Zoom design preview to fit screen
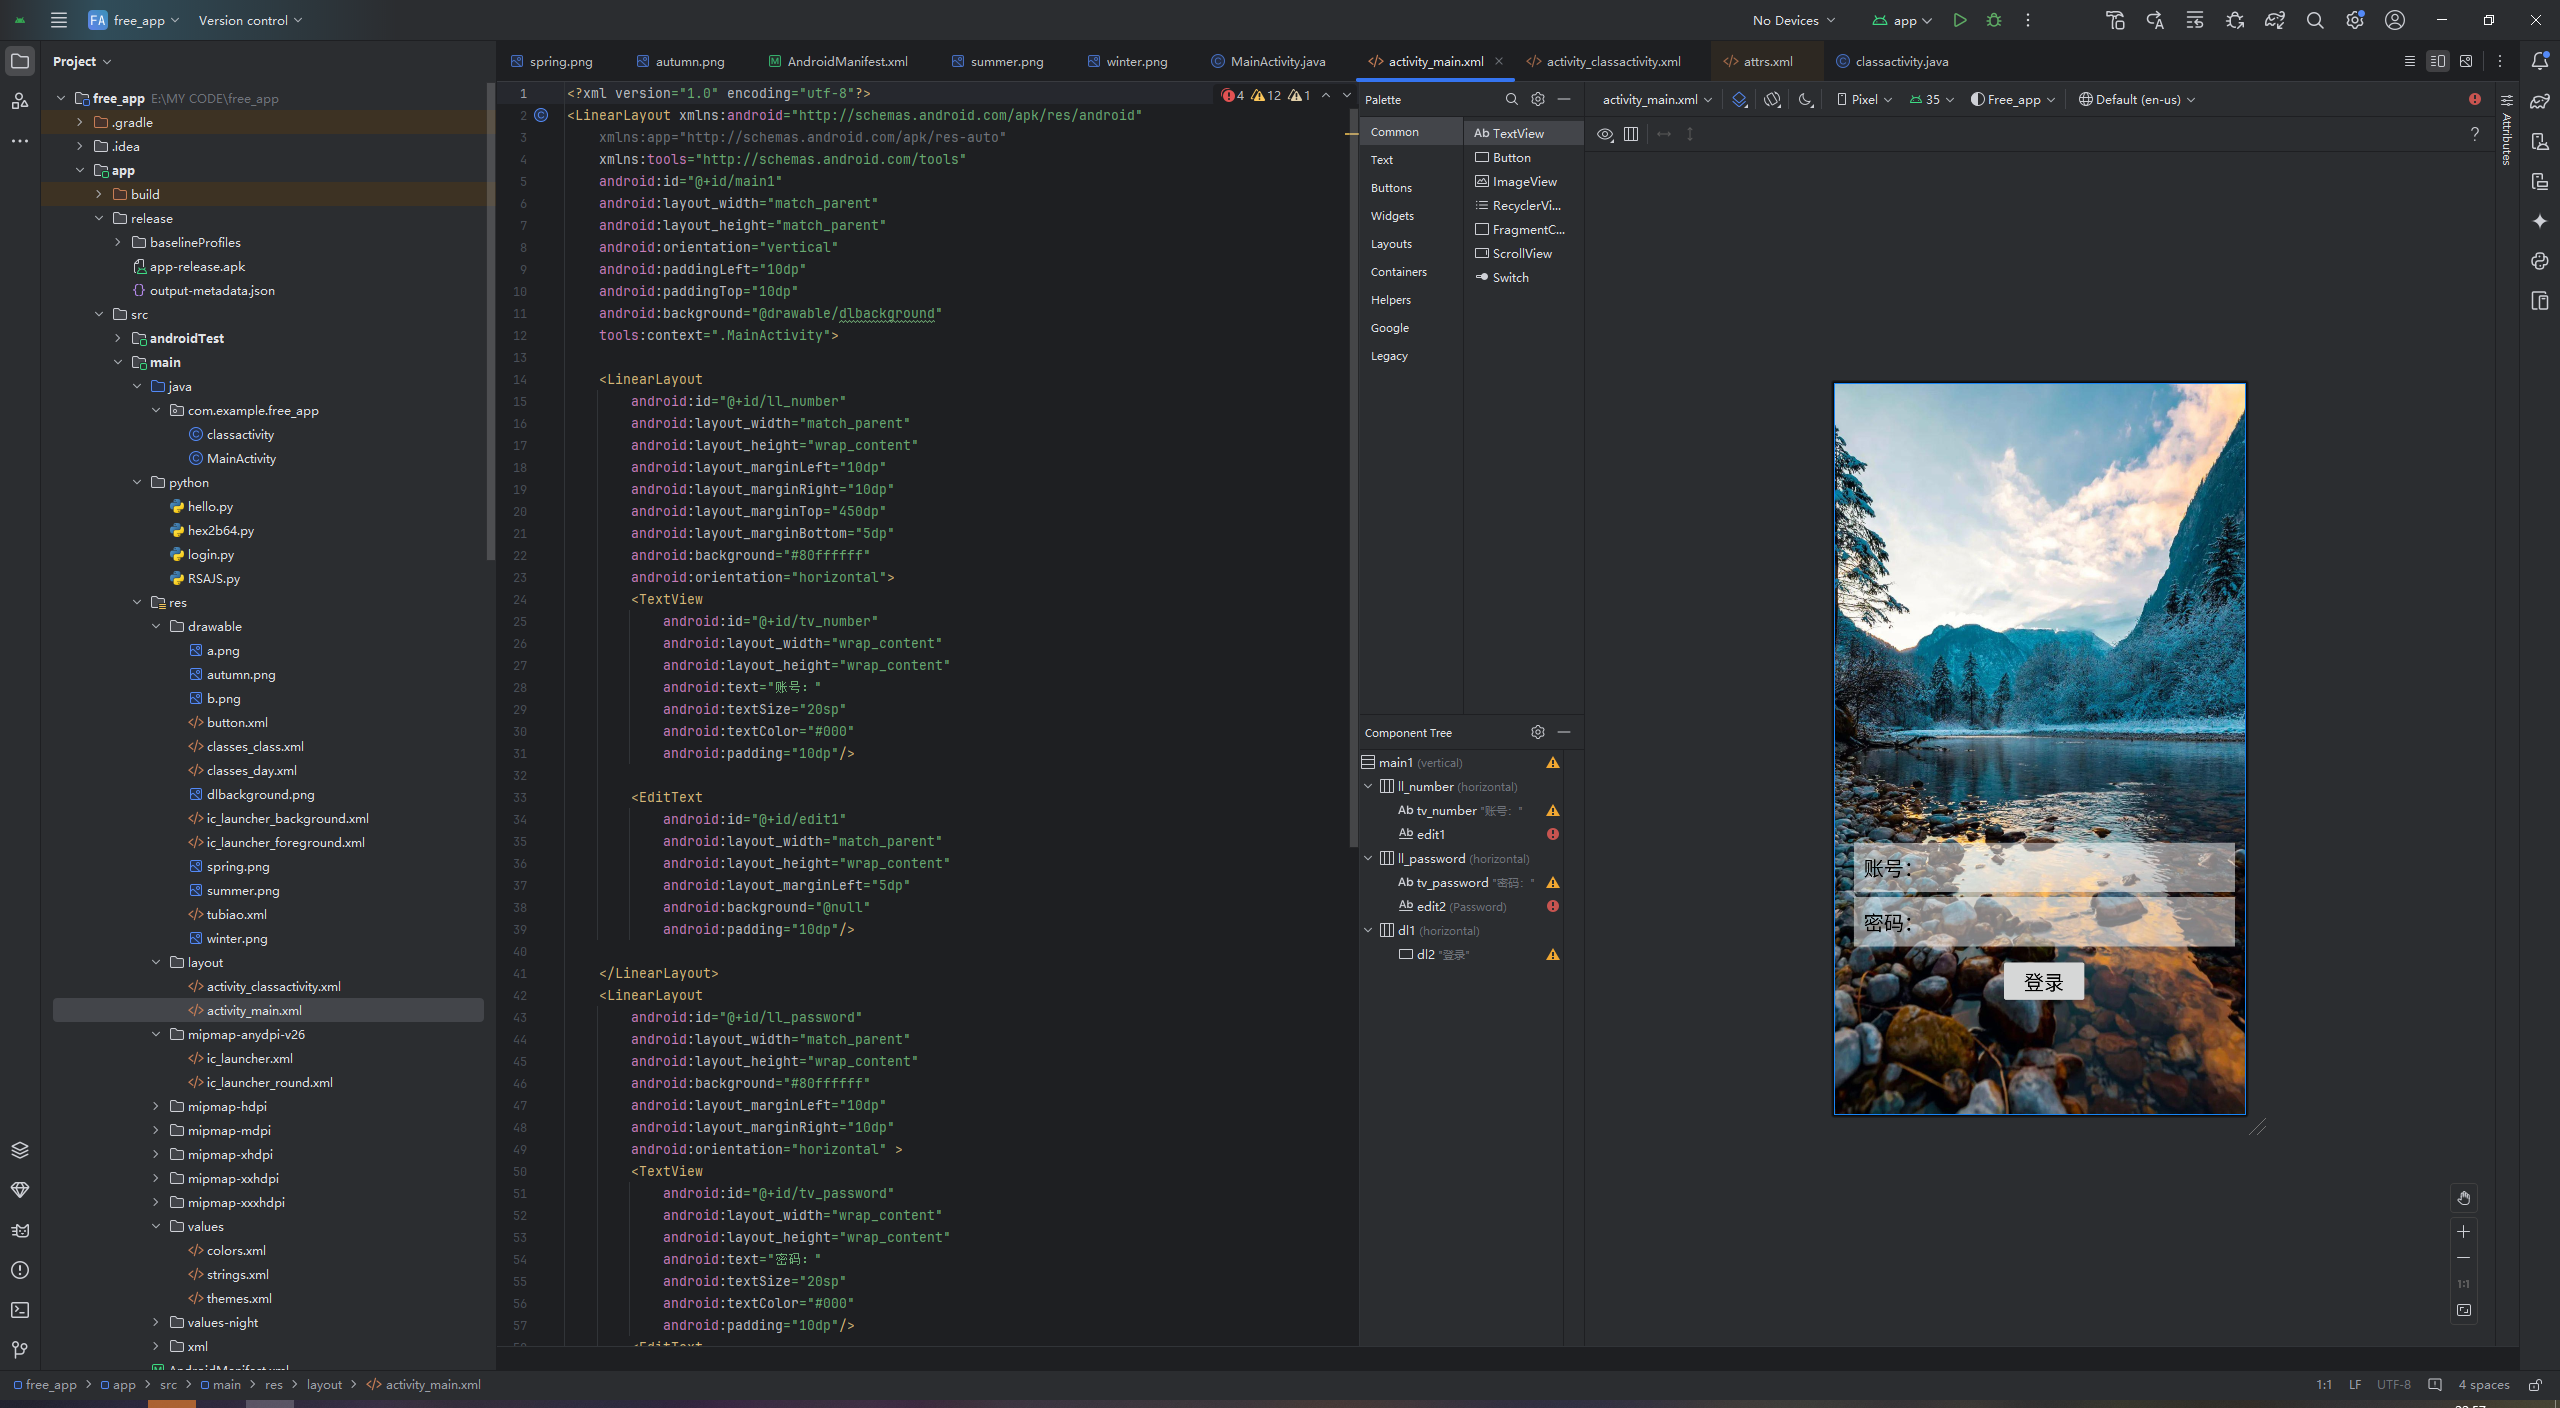Image resolution: width=2560 pixels, height=1408 pixels. tap(2464, 1310)
